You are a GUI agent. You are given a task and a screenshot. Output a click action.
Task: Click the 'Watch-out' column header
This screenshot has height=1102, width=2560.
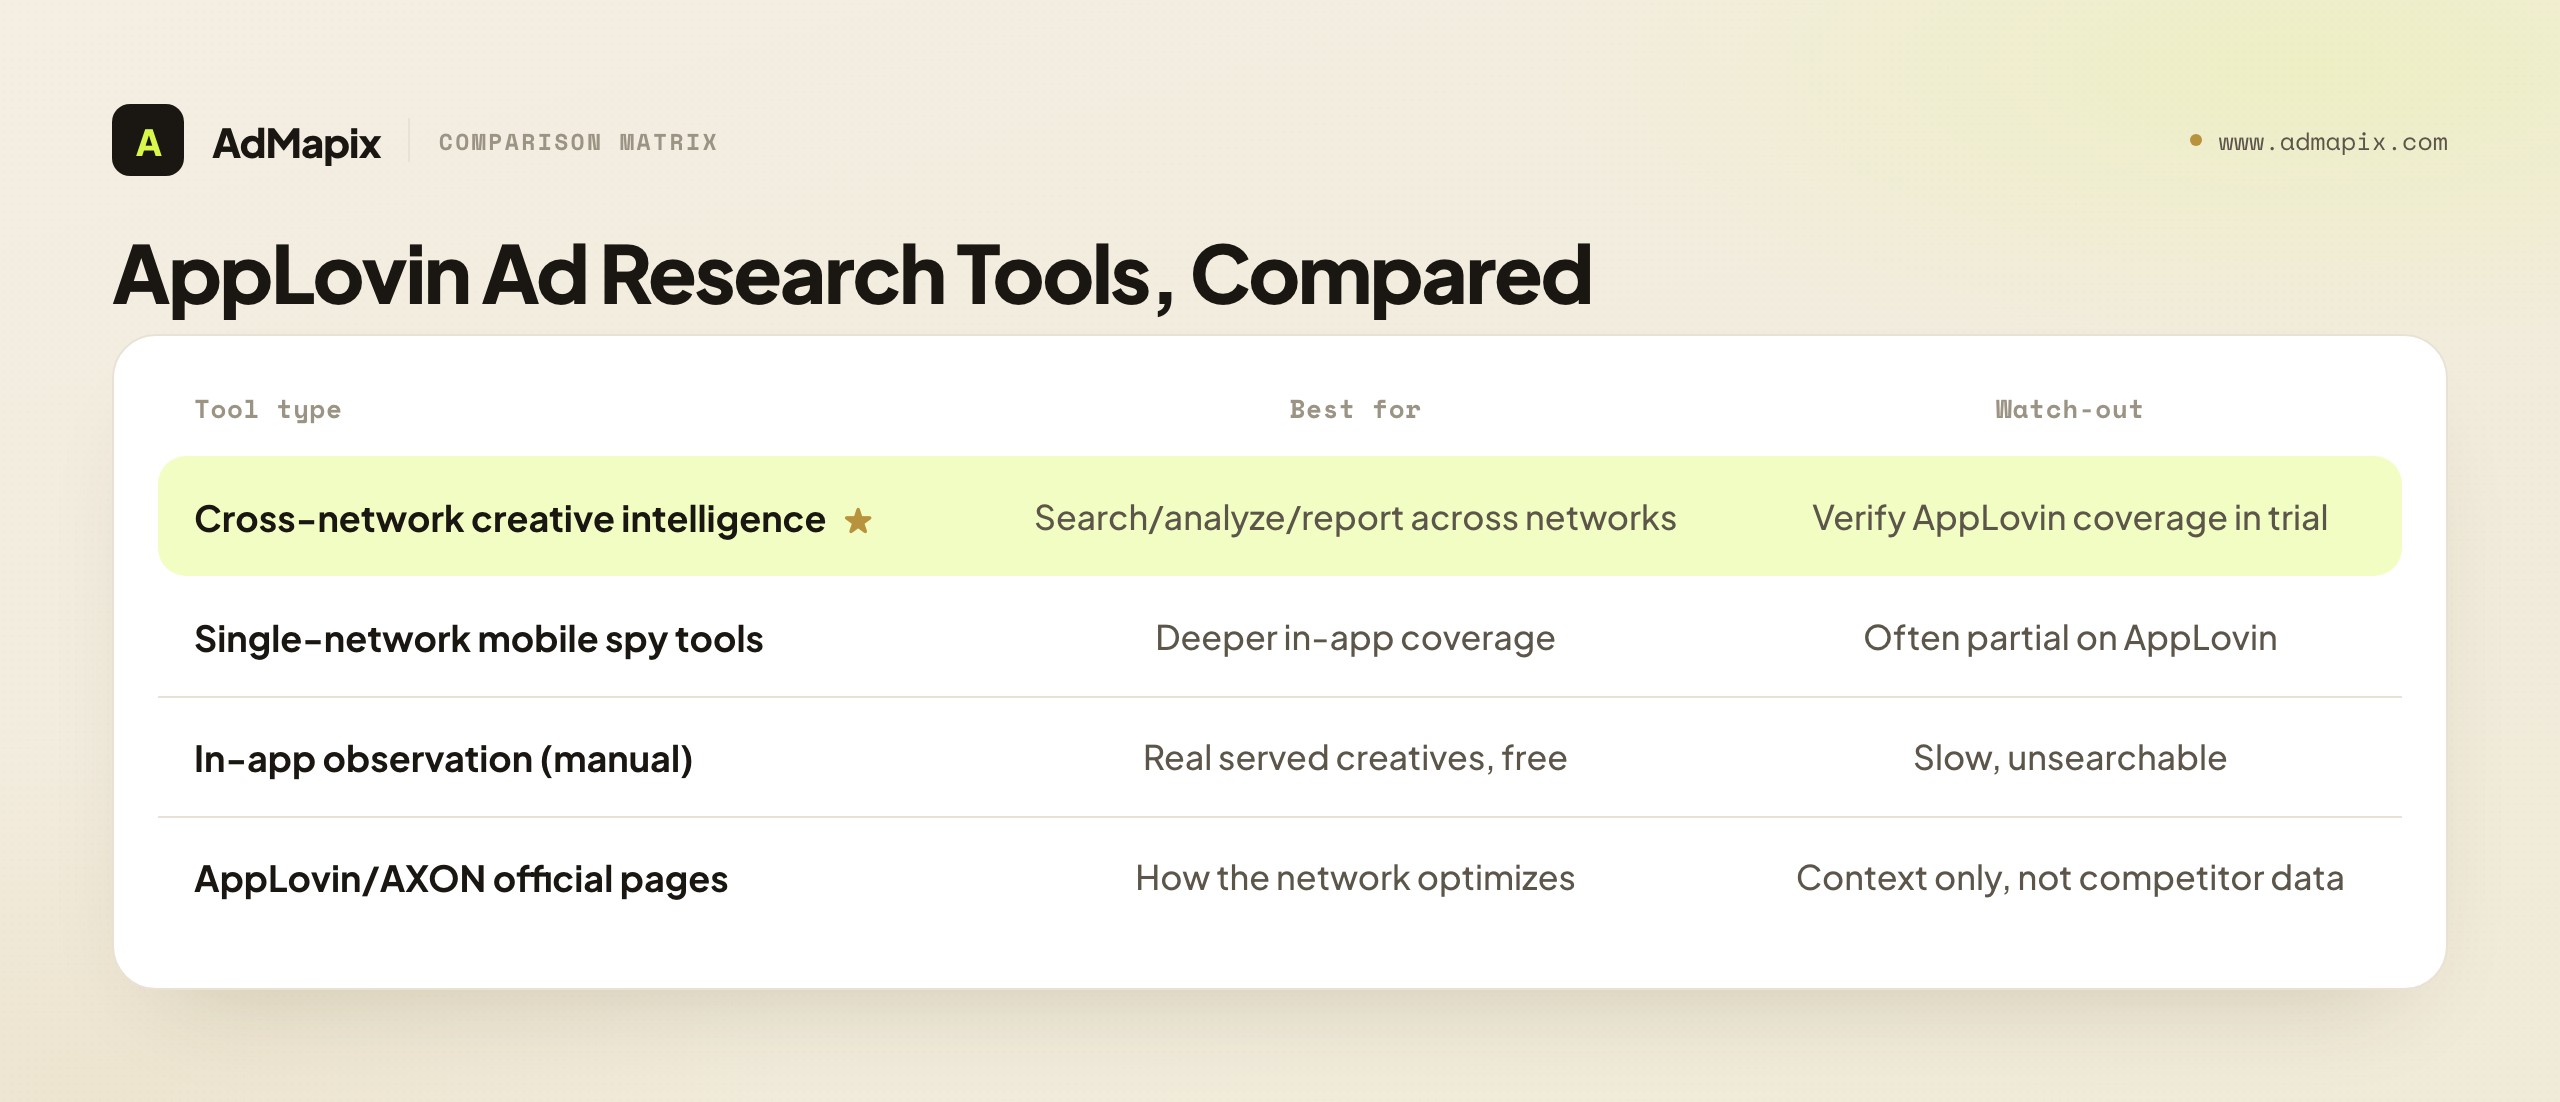(x=2069, y=409)
